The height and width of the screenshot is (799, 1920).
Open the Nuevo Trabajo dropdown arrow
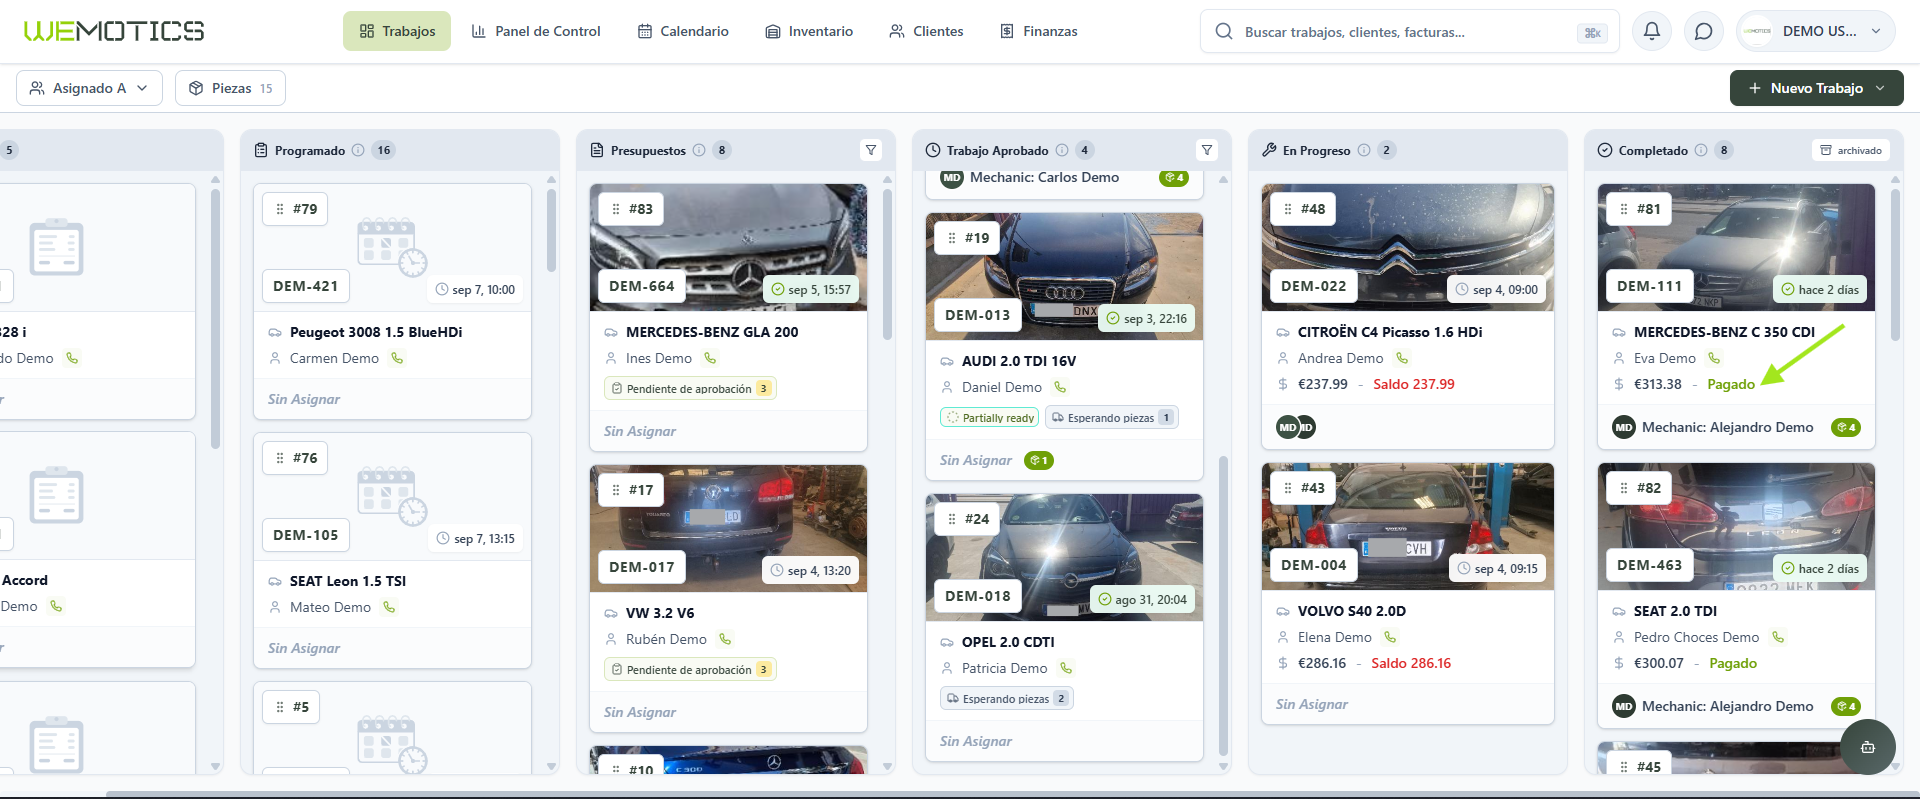pos(1881,88)
